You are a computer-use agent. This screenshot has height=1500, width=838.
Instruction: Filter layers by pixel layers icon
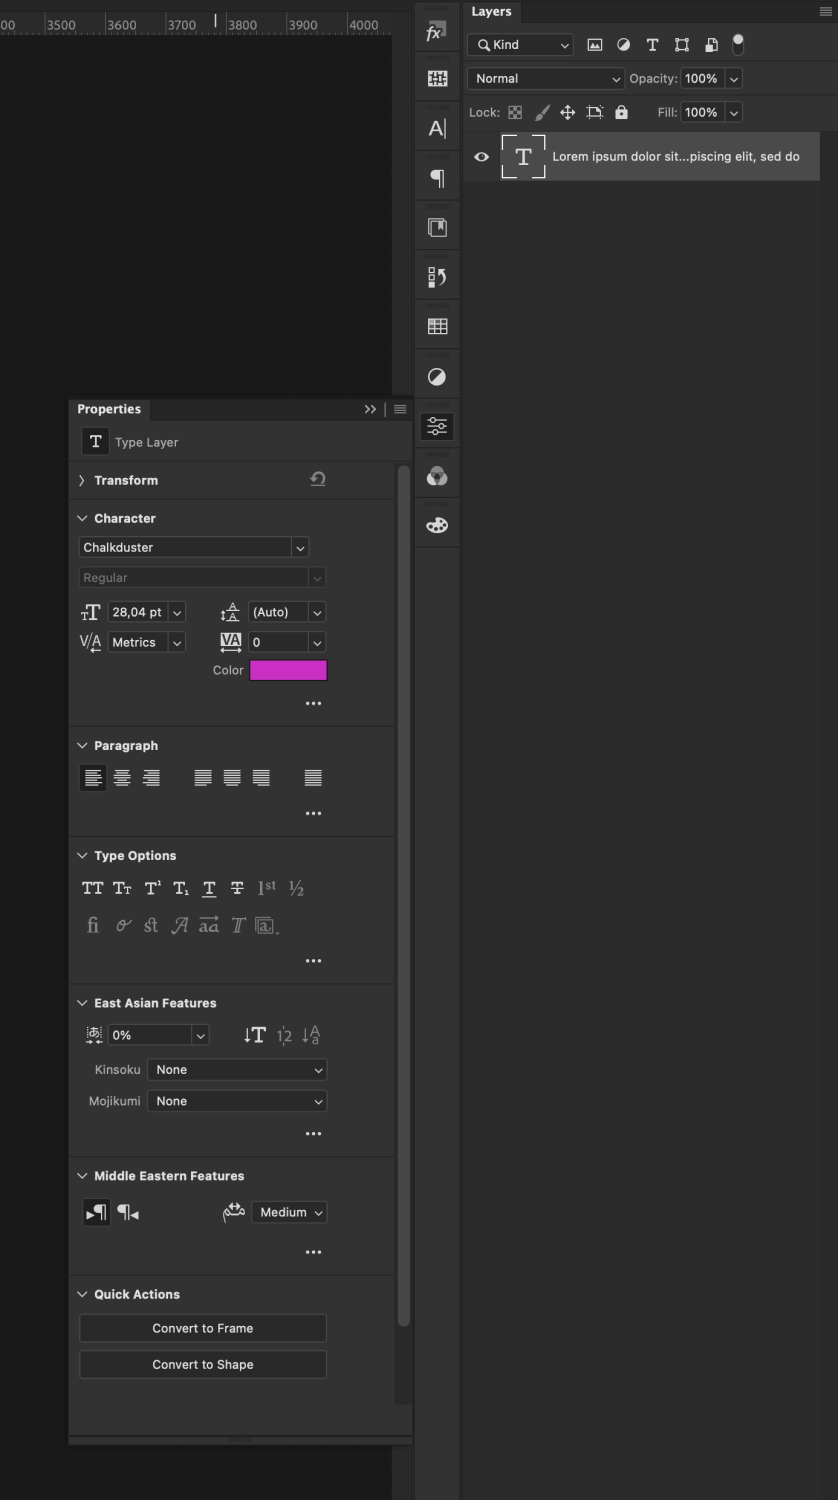coord(595,45)
